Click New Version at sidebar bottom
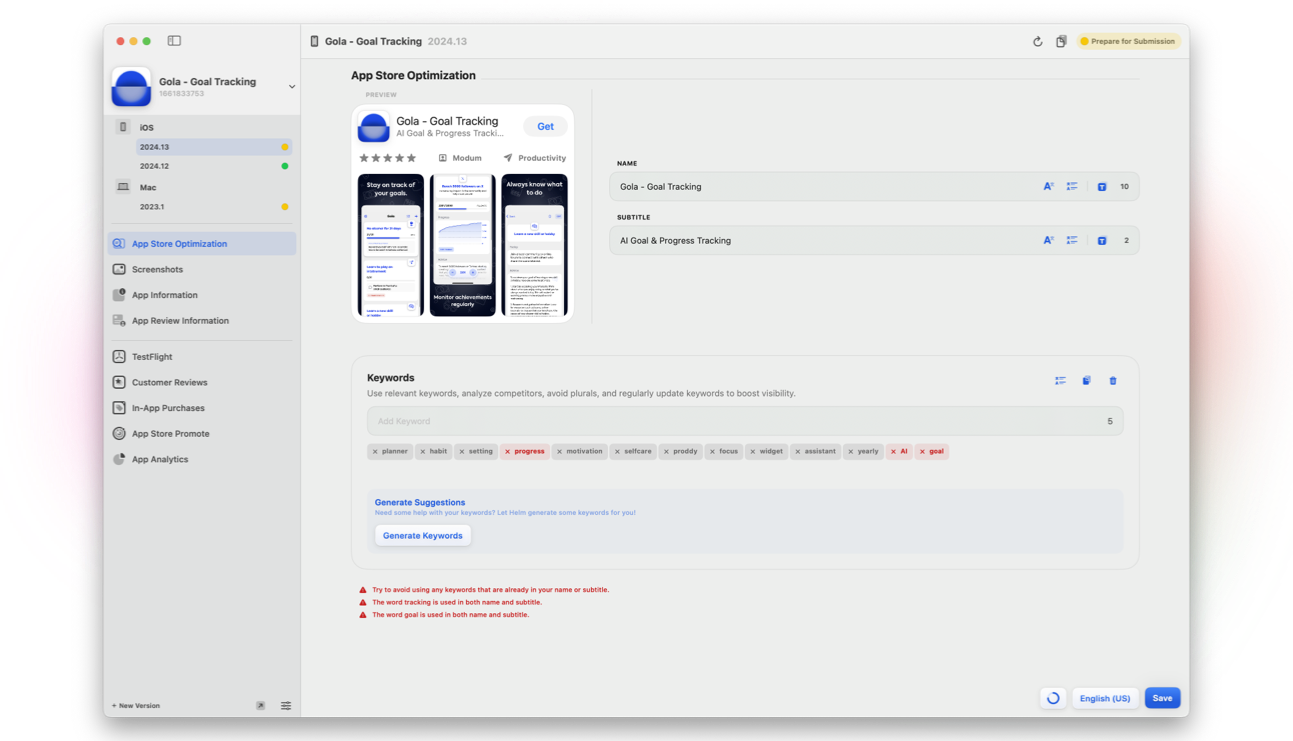This screenshot has height=741, width=1293. coord(136,706)
